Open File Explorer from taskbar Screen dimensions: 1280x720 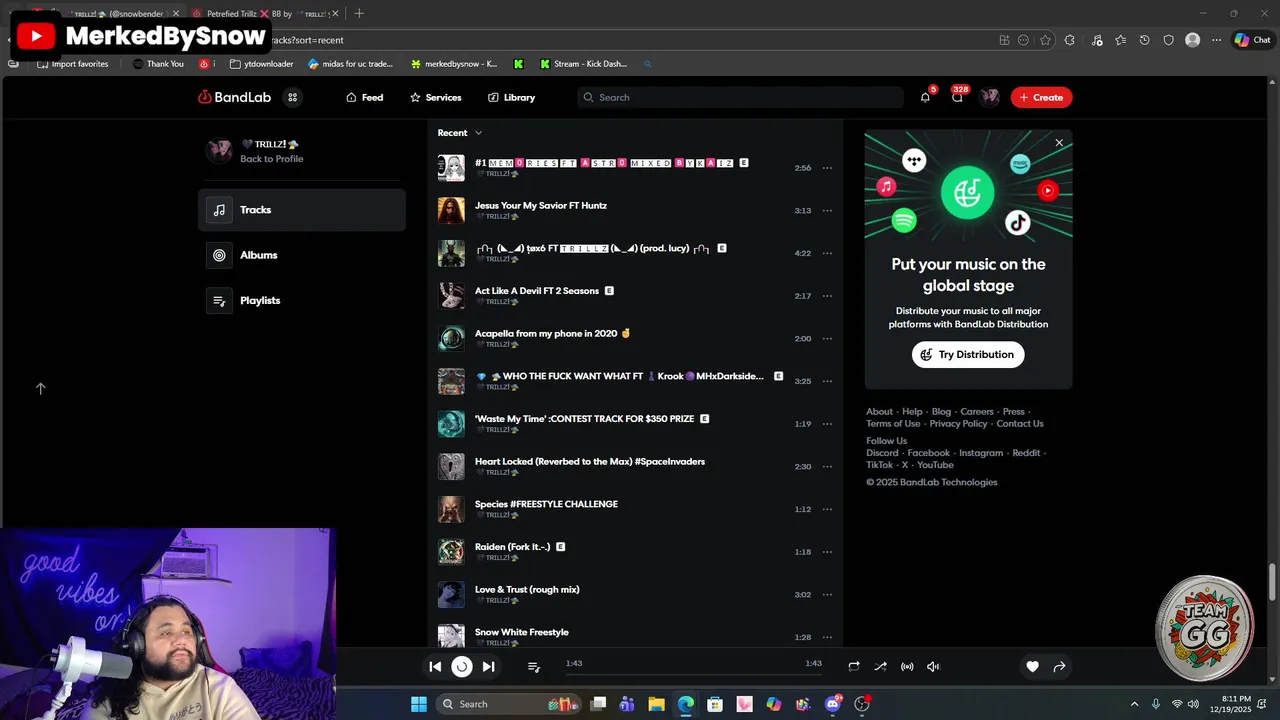pos(656,704)
